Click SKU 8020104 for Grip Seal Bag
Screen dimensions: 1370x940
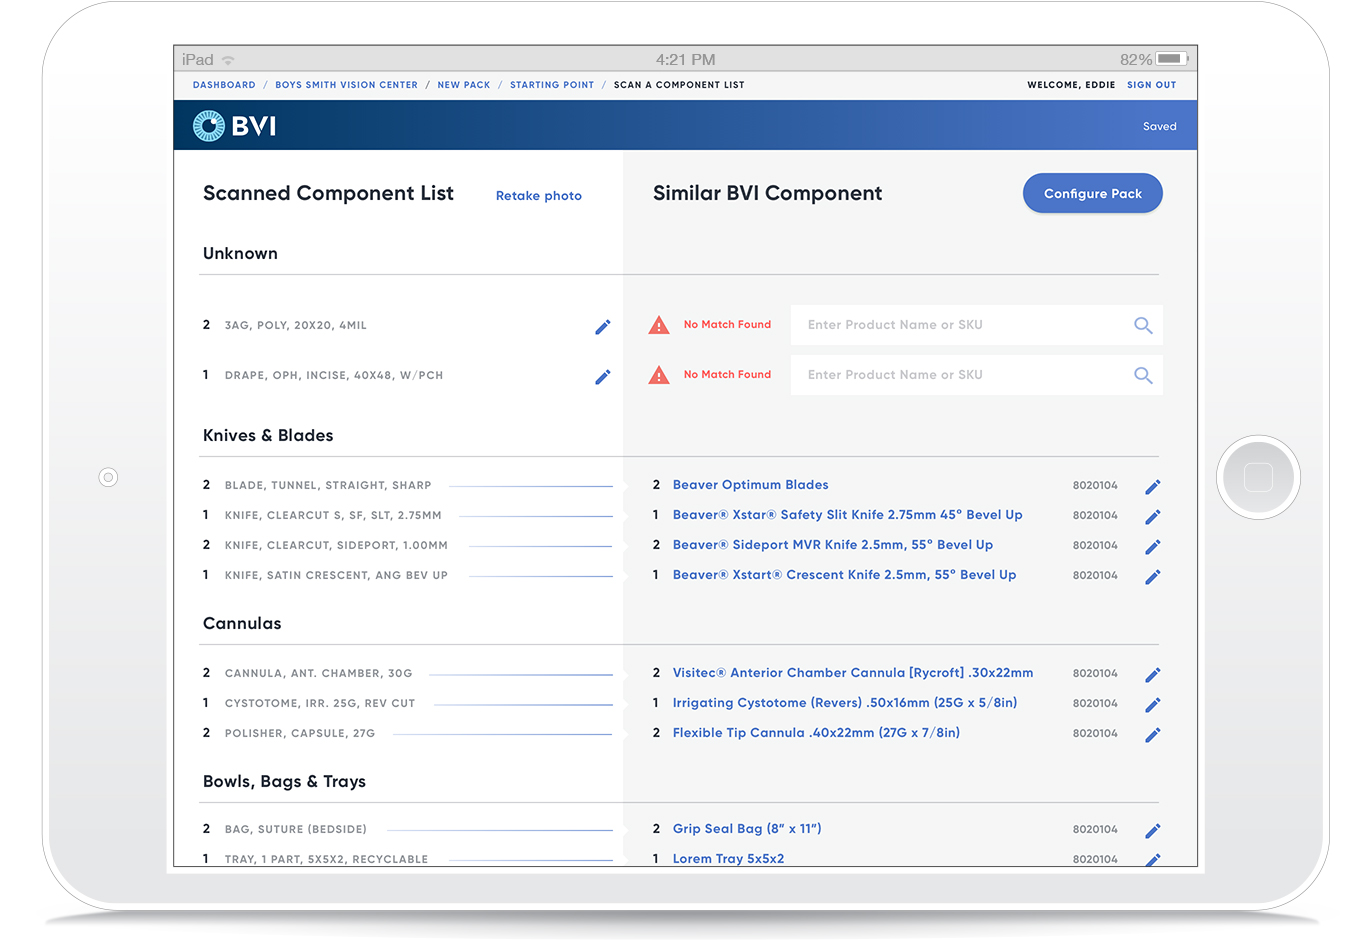[1095, 830]
